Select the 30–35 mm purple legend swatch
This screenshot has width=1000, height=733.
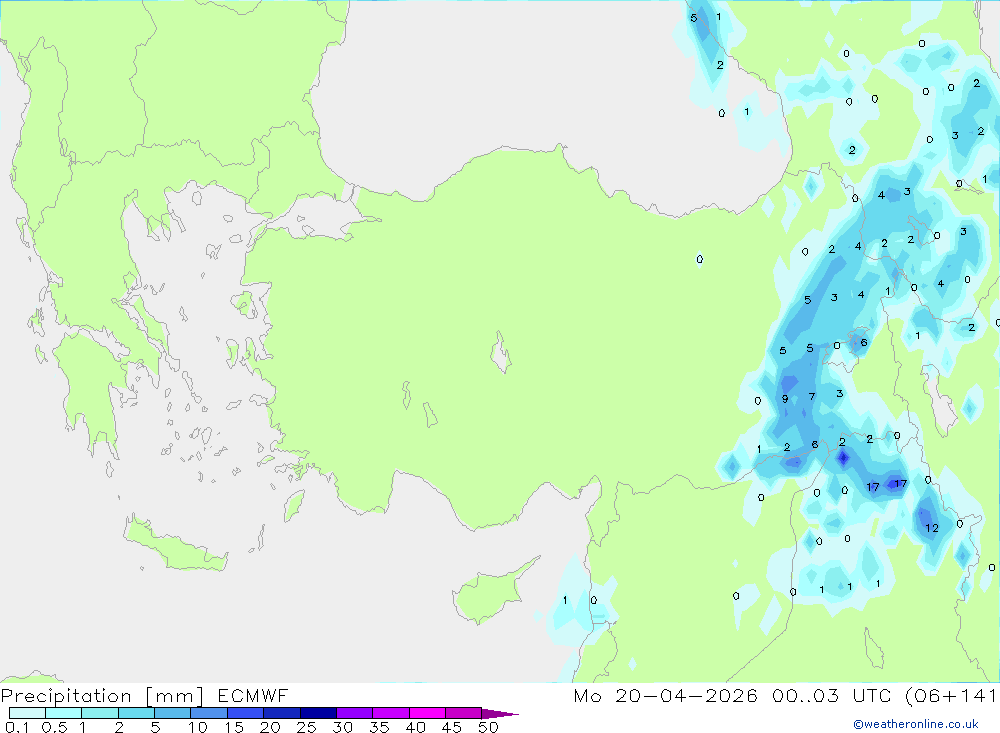pos(355,713)
